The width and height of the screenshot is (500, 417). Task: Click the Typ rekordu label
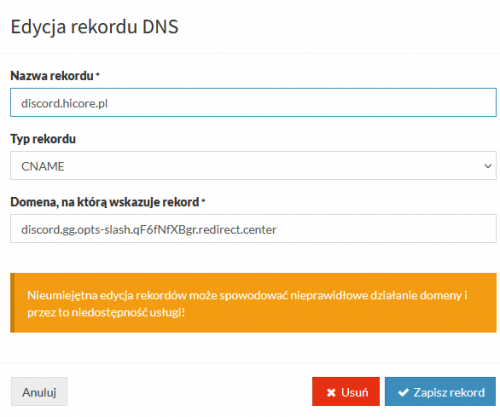43,139
